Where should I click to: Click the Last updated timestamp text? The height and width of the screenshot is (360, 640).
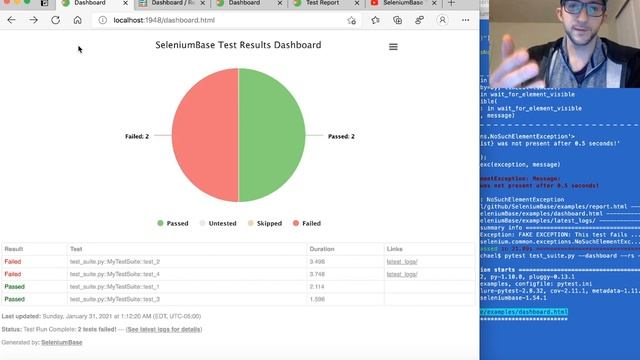(101, 316)
